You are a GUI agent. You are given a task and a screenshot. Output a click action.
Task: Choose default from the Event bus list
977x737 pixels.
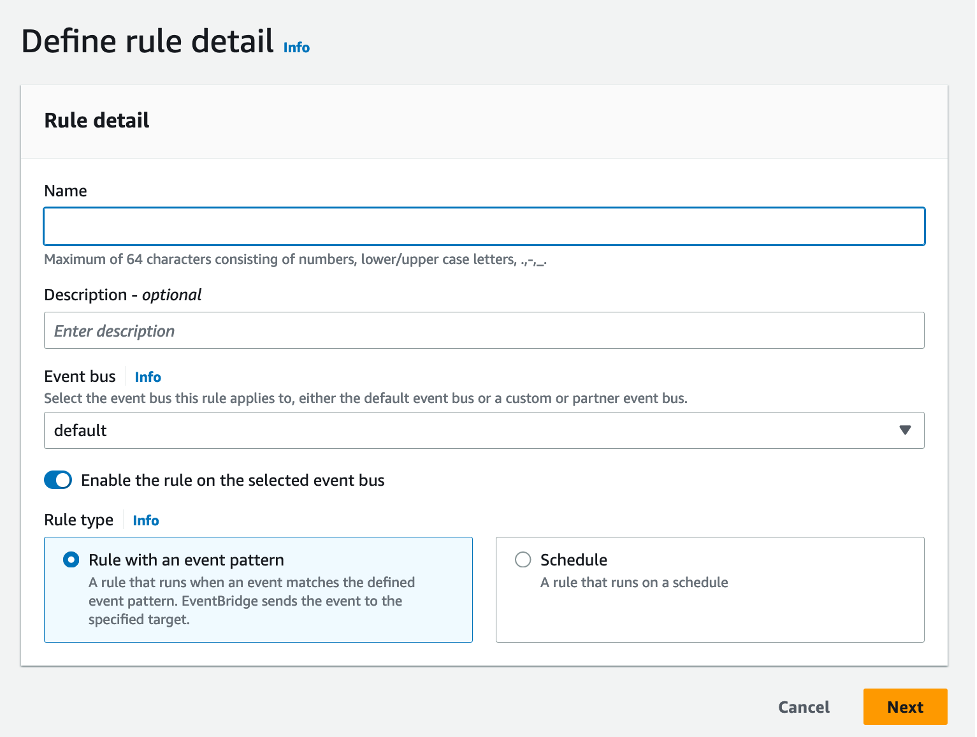coord(484,430)
